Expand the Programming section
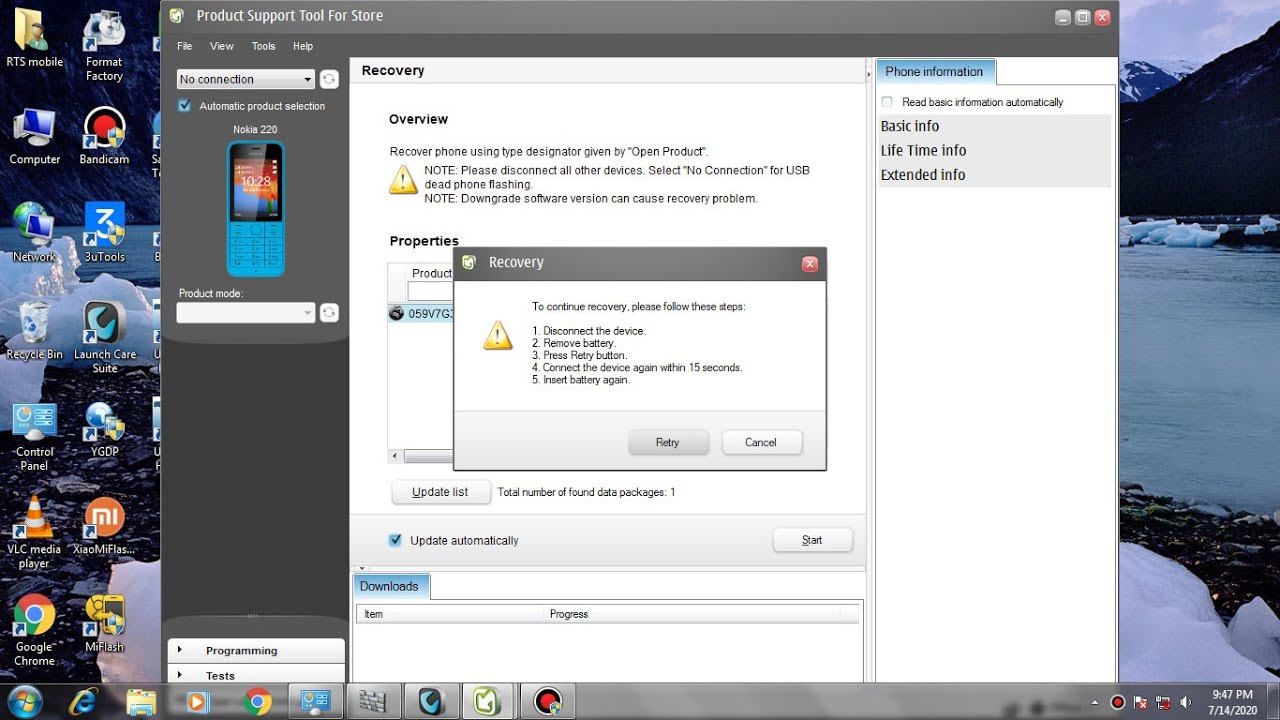Screen dimensions: 1280x720 (x=256, y=650)
